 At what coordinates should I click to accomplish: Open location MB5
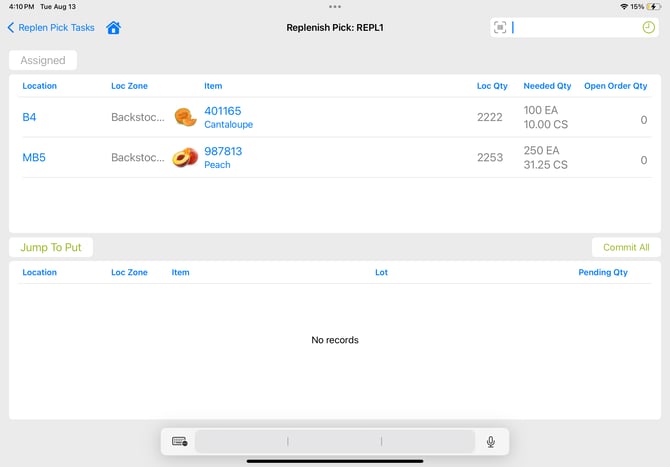pyautogui.click(x=34, y=158)
